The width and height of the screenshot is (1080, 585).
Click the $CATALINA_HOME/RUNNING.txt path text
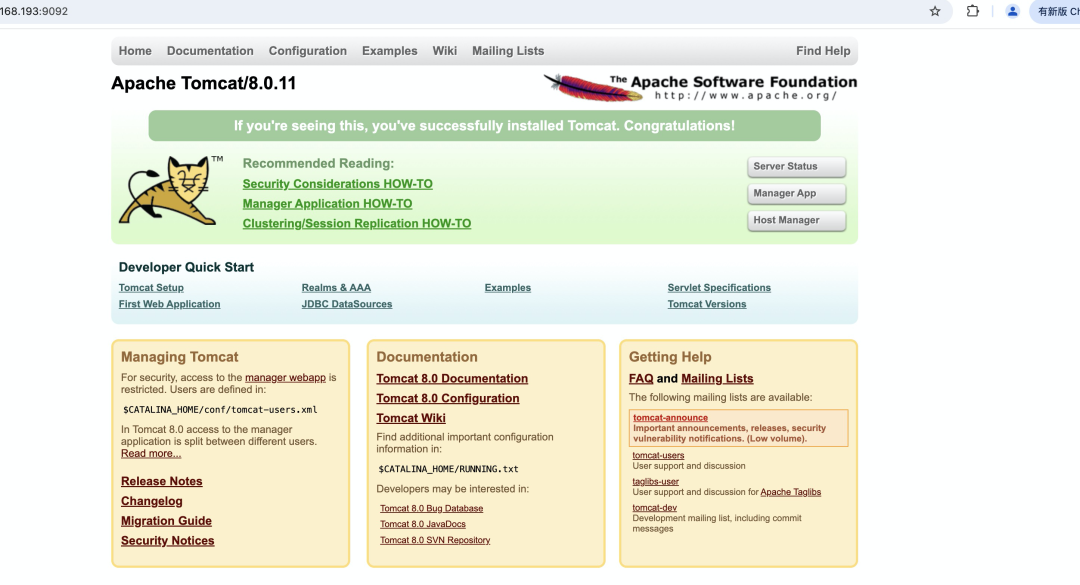[448, 469]
